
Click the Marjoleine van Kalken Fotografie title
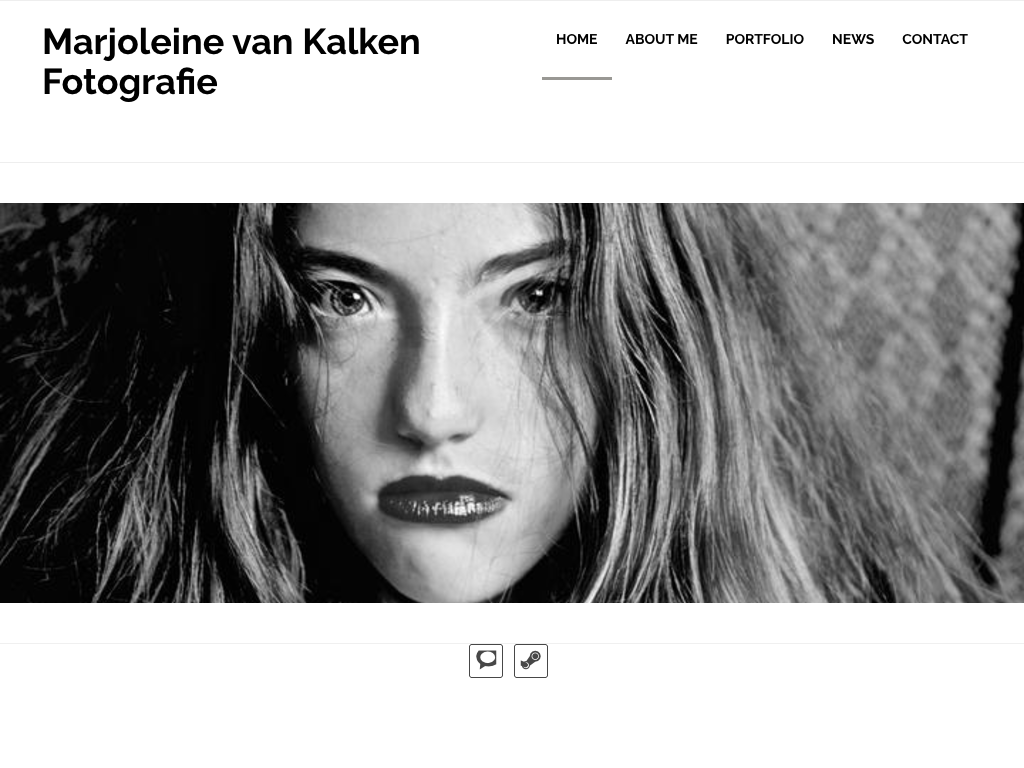pyautogui.click(x=231, y=61)
